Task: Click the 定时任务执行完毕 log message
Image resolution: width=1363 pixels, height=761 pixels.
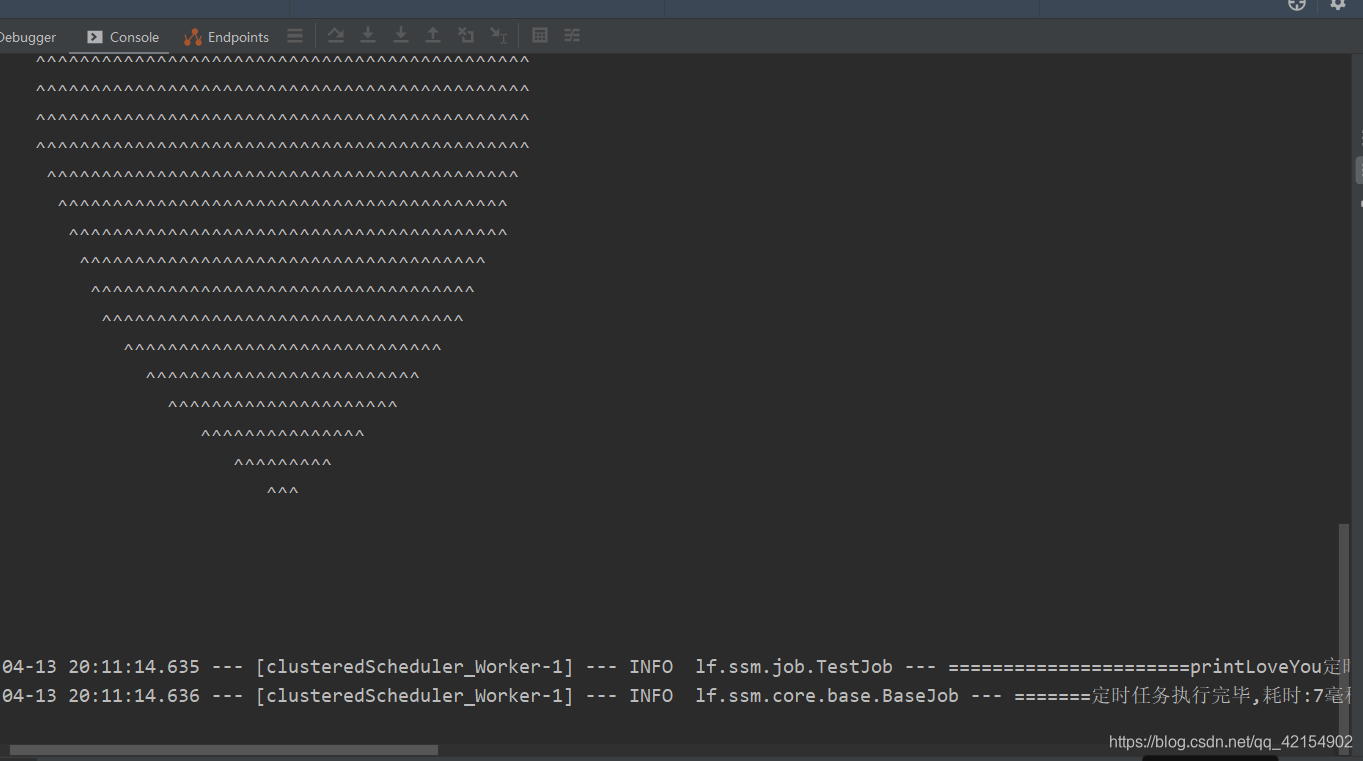Action: [1171, 696]
